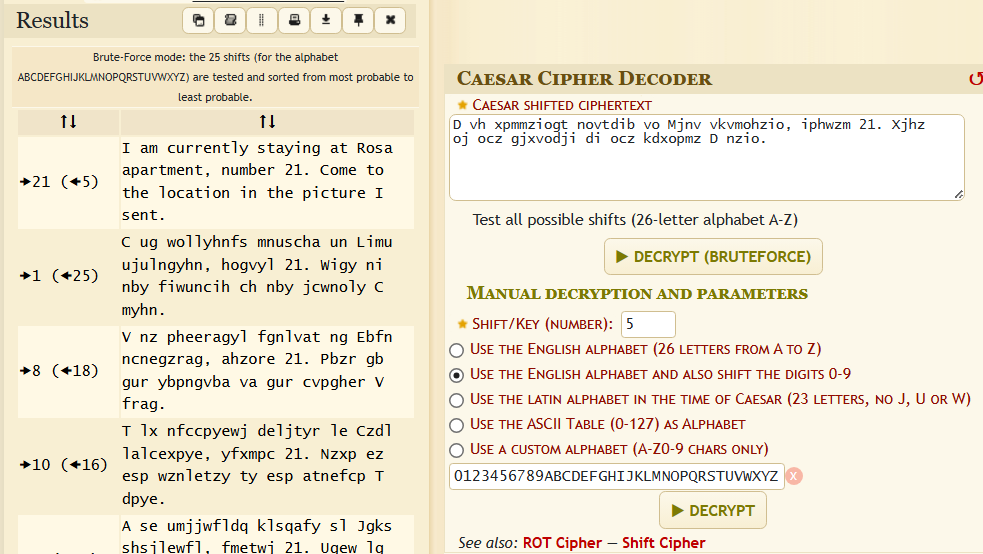Screen dimensions: 983x554
Task: Download the results with the download icon
Action: [326, 20]
